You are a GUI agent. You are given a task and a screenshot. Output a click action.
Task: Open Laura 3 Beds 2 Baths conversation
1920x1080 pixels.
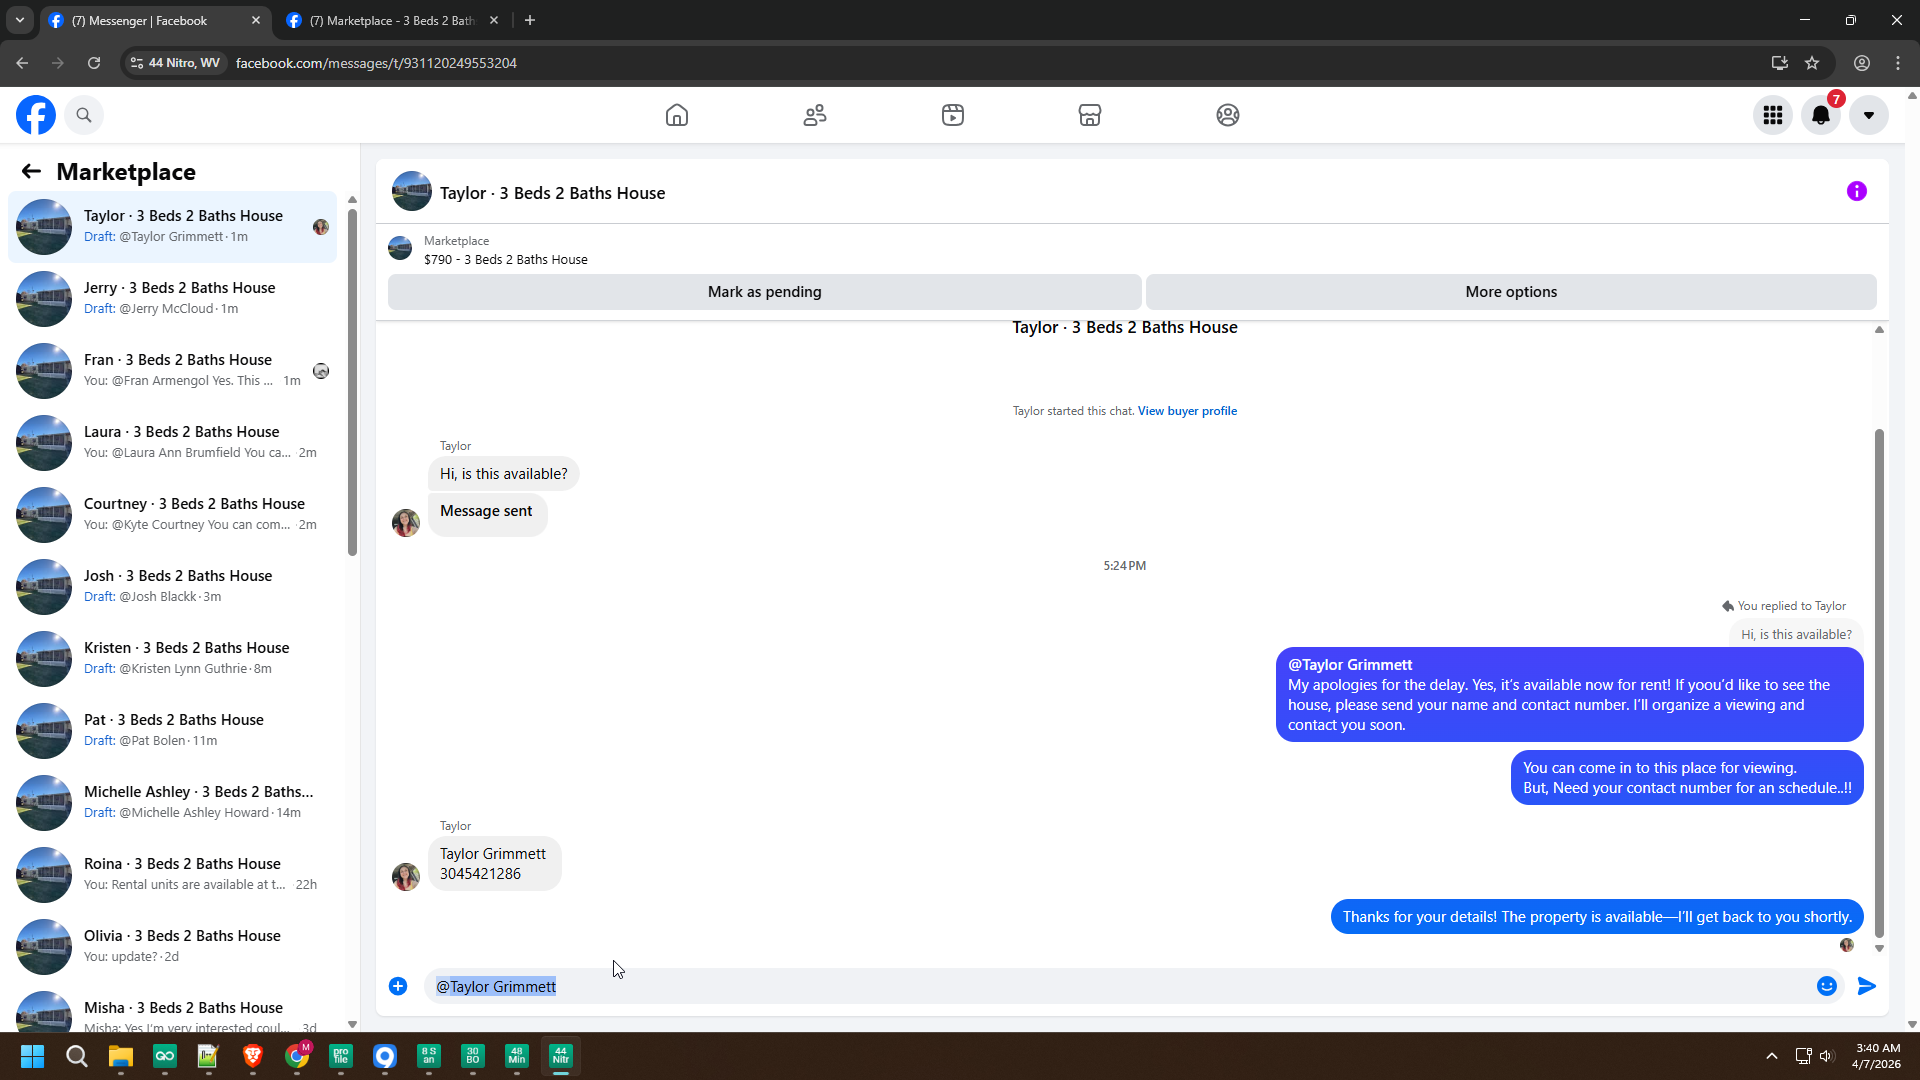click(x=173, y=443)
